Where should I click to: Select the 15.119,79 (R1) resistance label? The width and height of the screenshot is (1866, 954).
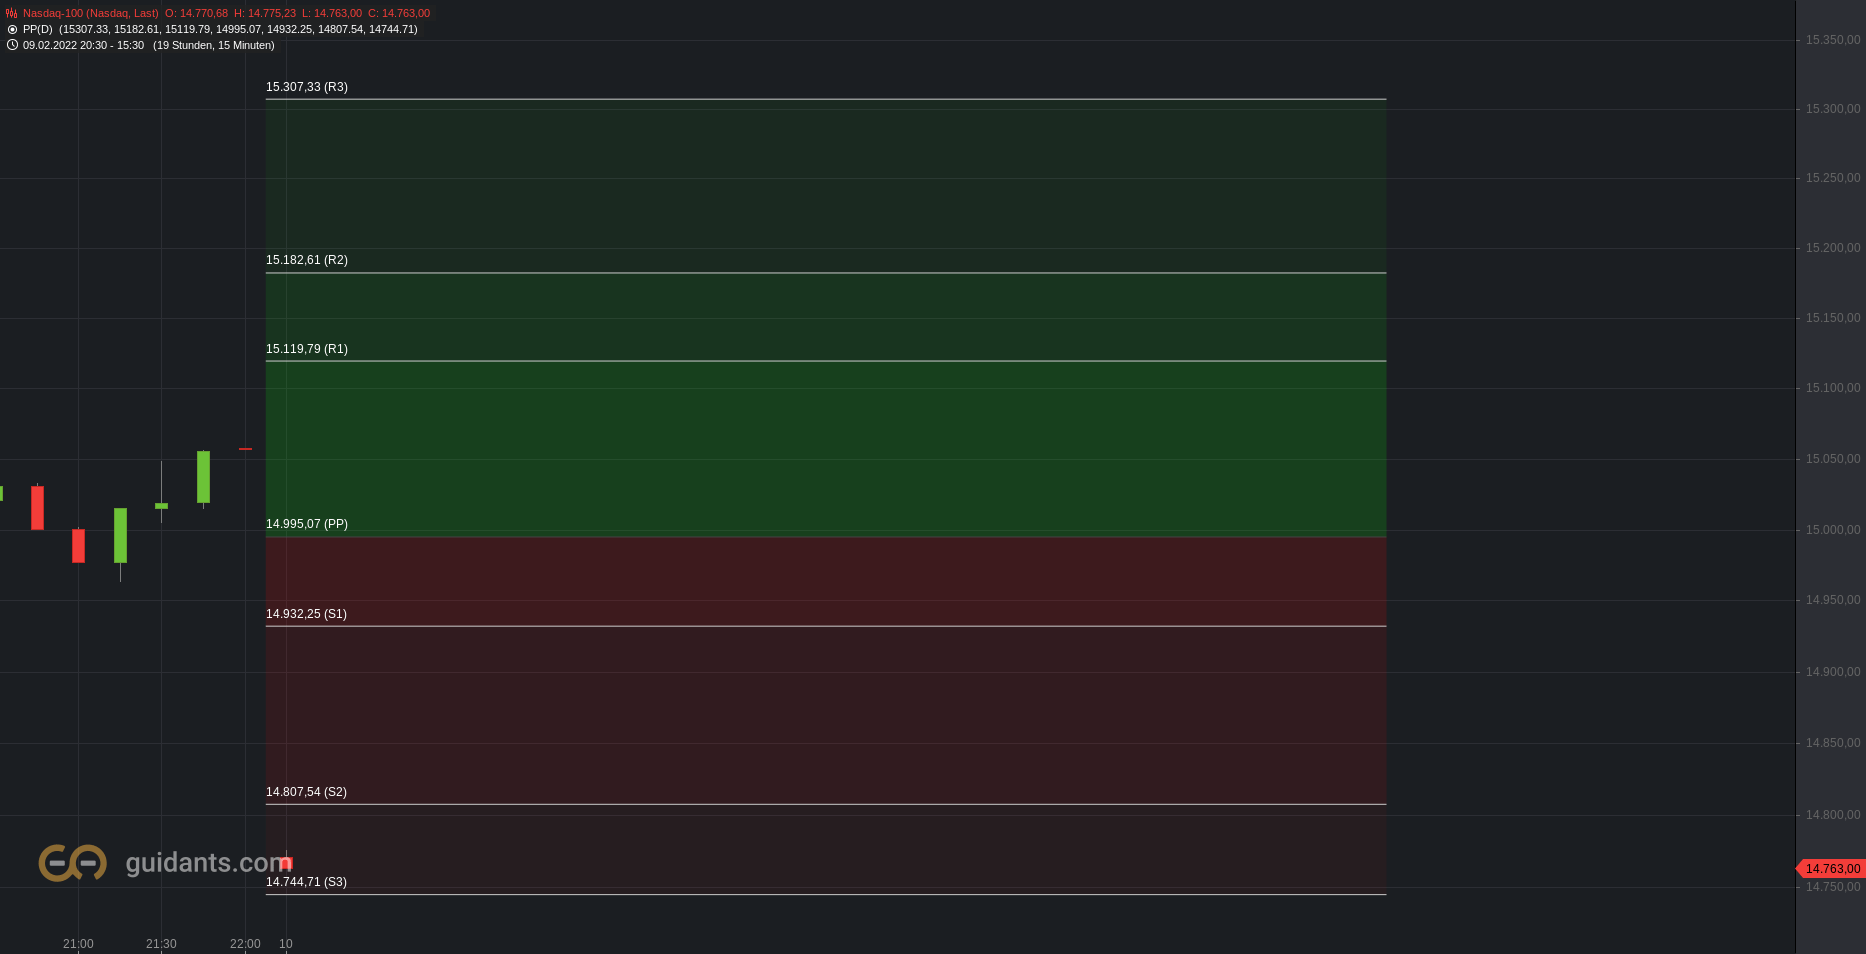coord(307,349)
